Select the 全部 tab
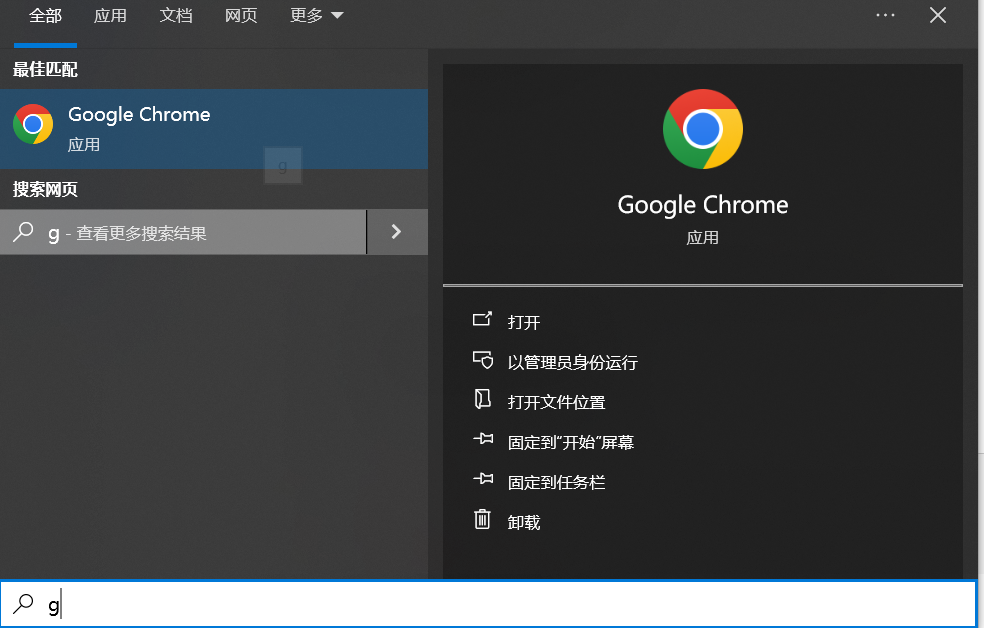984x628 pixels. [44, 16]
